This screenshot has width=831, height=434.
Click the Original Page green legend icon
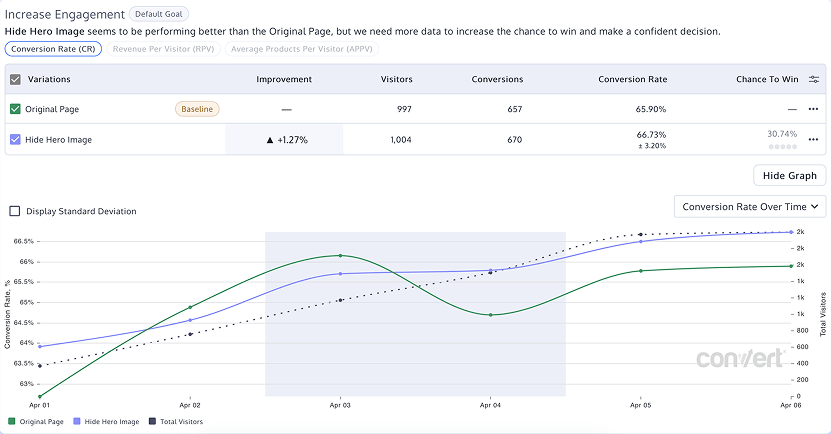coord(12,422)
